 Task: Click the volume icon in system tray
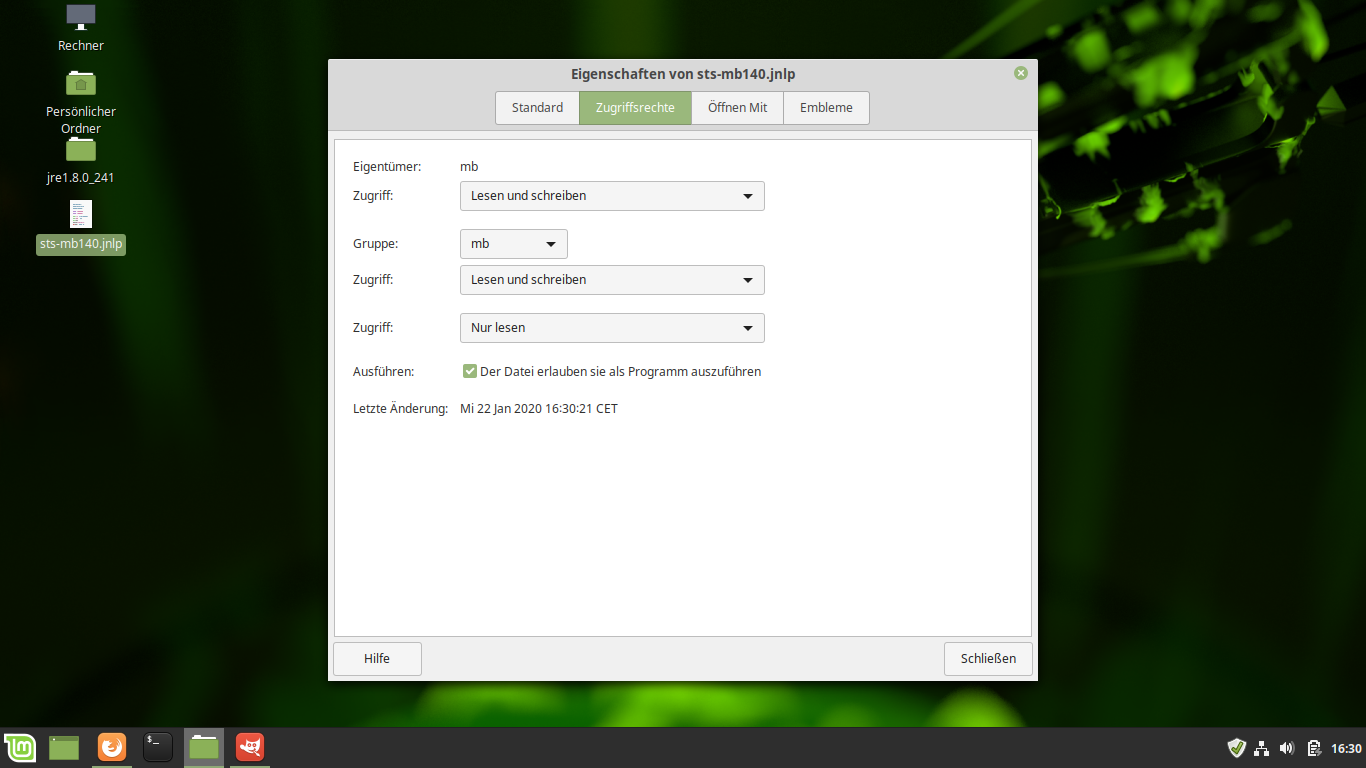[1287, 748]
